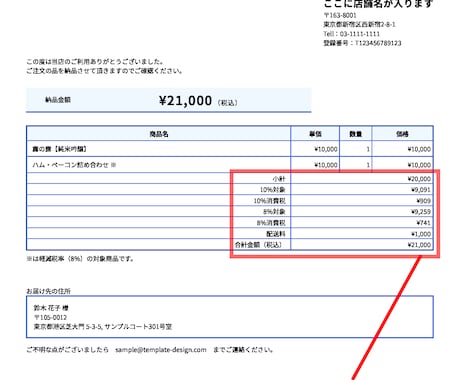Click the '配送料' label
The image size is (460, 380).
(276, 234)
